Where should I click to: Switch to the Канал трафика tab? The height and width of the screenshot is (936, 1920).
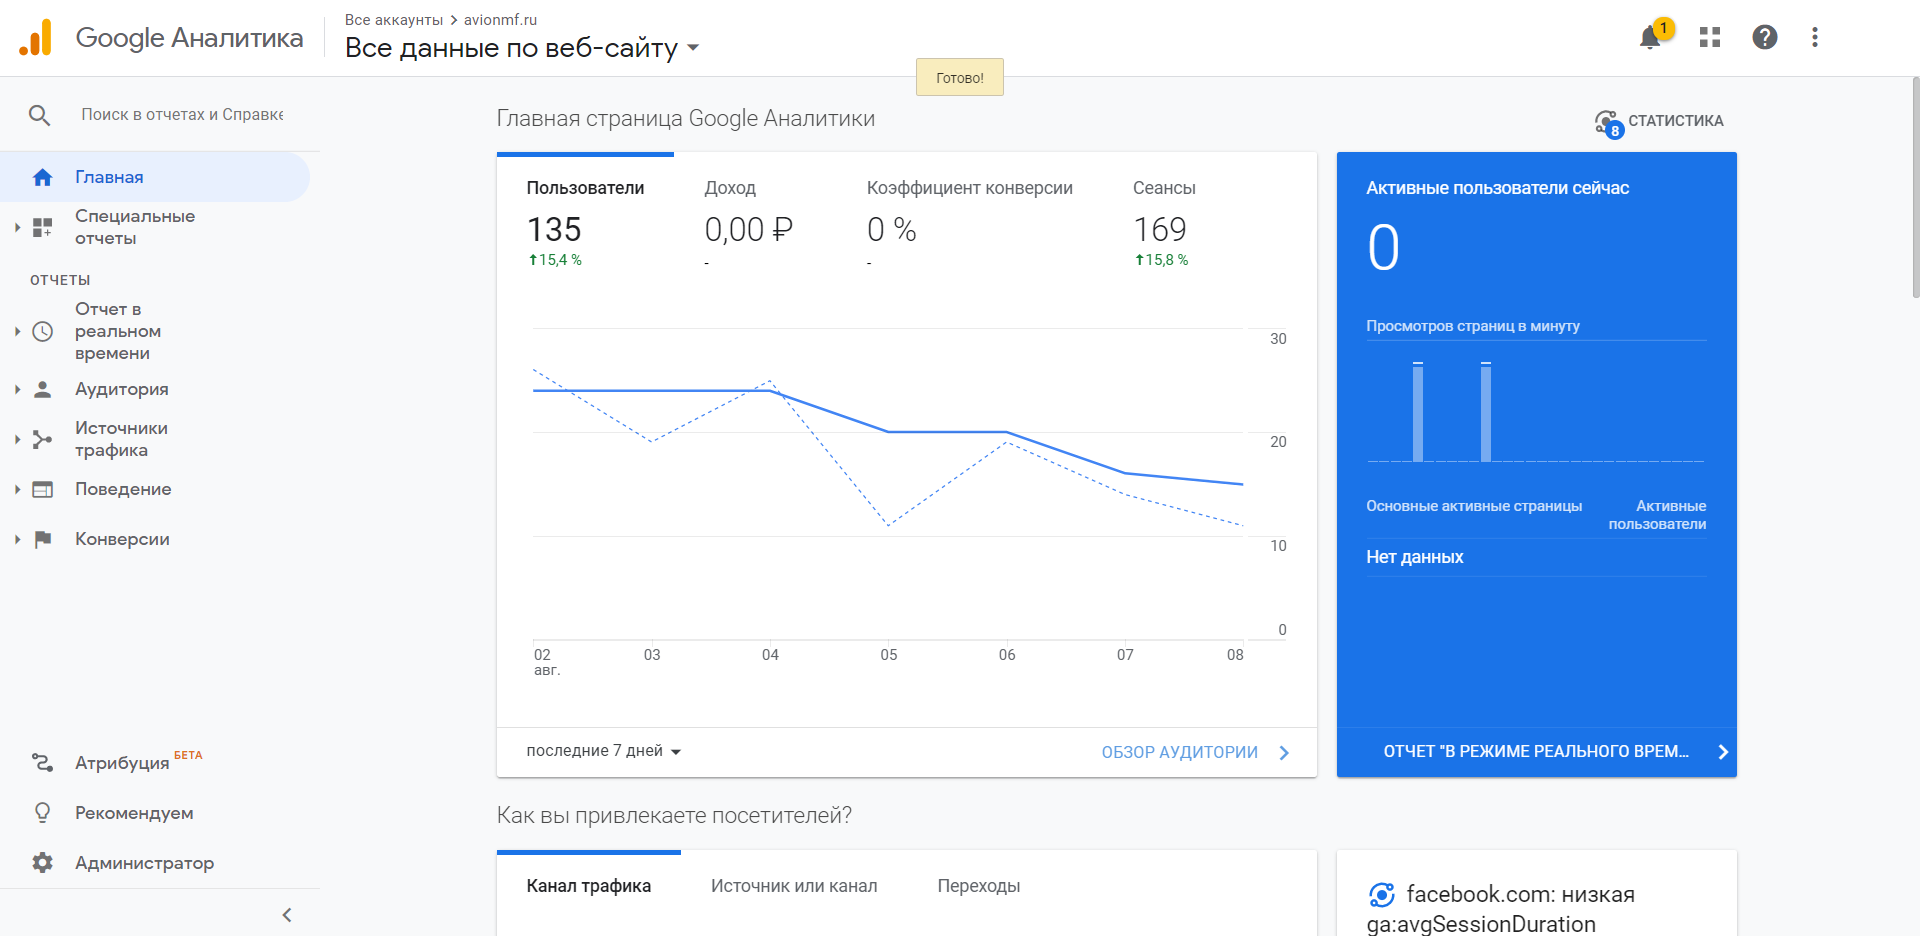[588, 886]
